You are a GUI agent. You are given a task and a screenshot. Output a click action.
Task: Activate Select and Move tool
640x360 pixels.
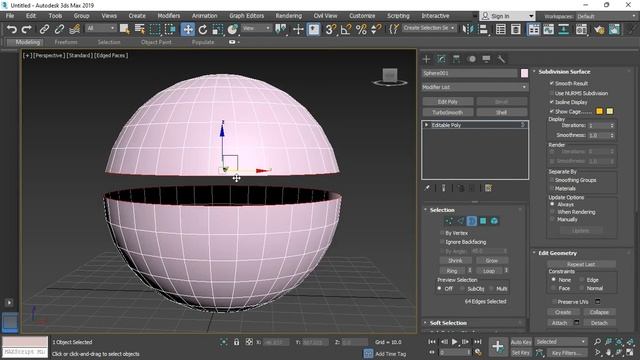pyautogui.click(x=188, y=29)
